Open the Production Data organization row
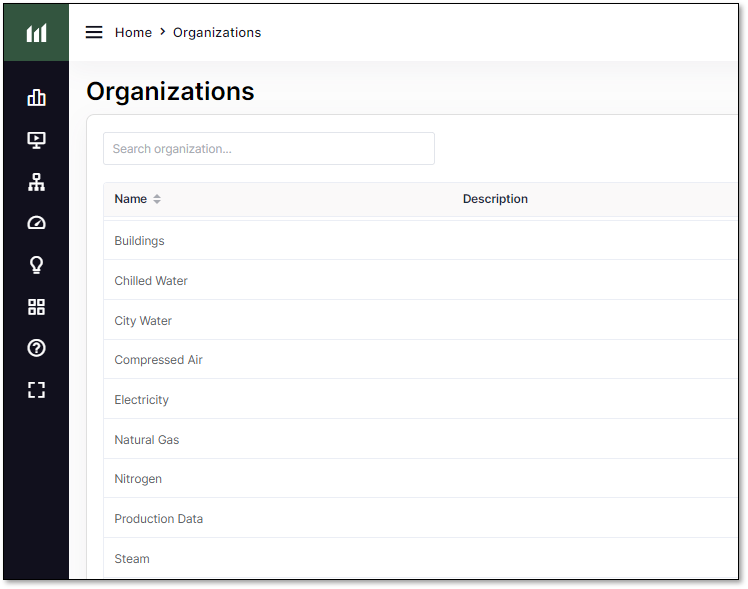 (x=420, y=518)
